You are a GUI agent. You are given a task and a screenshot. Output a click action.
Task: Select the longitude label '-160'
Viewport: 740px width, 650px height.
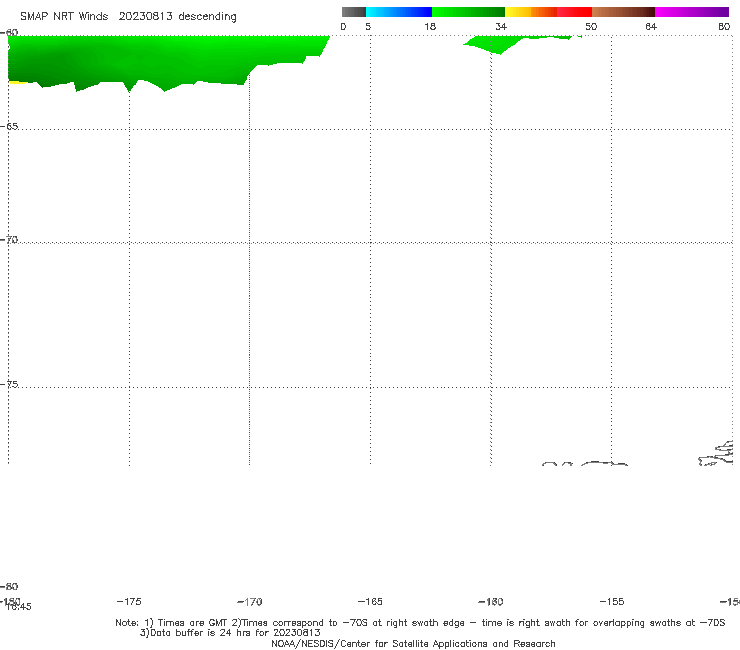tap(491, 601)
